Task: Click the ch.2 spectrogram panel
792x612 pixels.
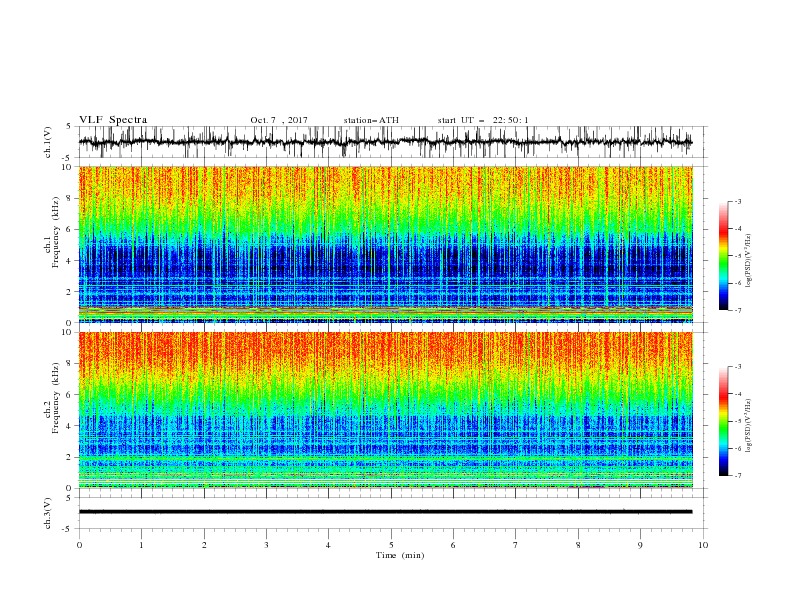Action: [x=386, y=410]
